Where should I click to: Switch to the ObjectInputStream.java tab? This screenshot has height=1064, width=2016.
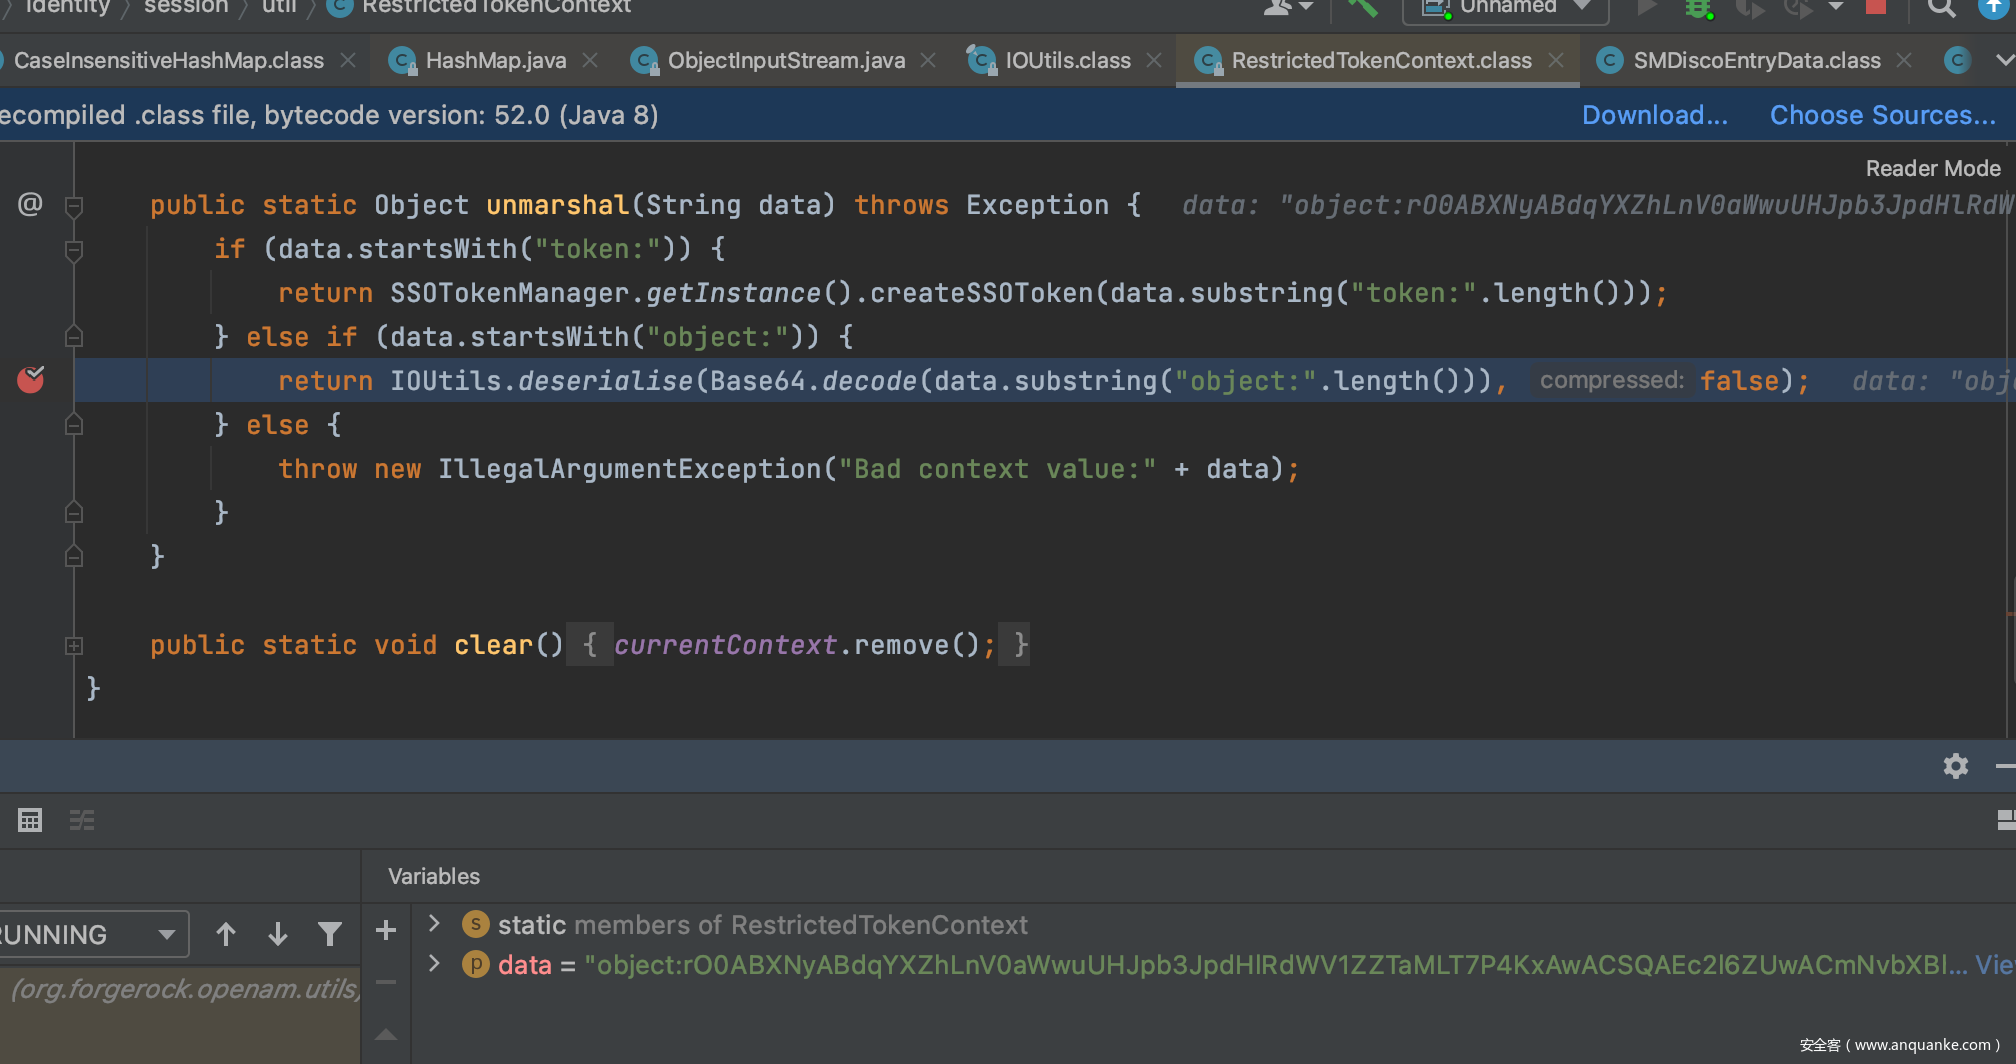point(785,61)
